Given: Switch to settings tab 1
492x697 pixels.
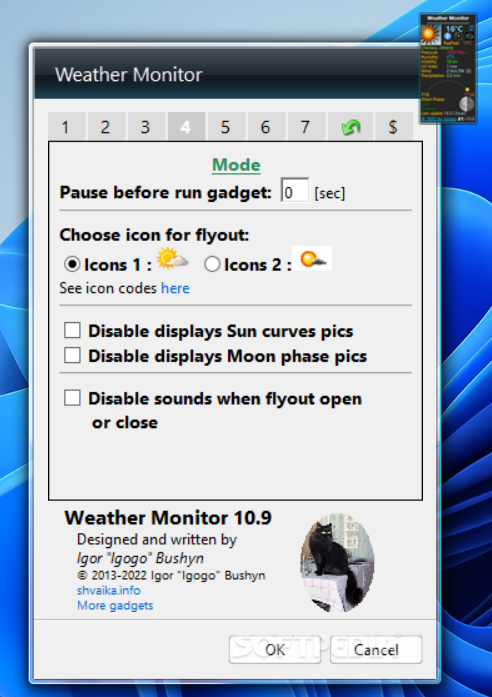Looking at the screenshot, I should (66, 127).
